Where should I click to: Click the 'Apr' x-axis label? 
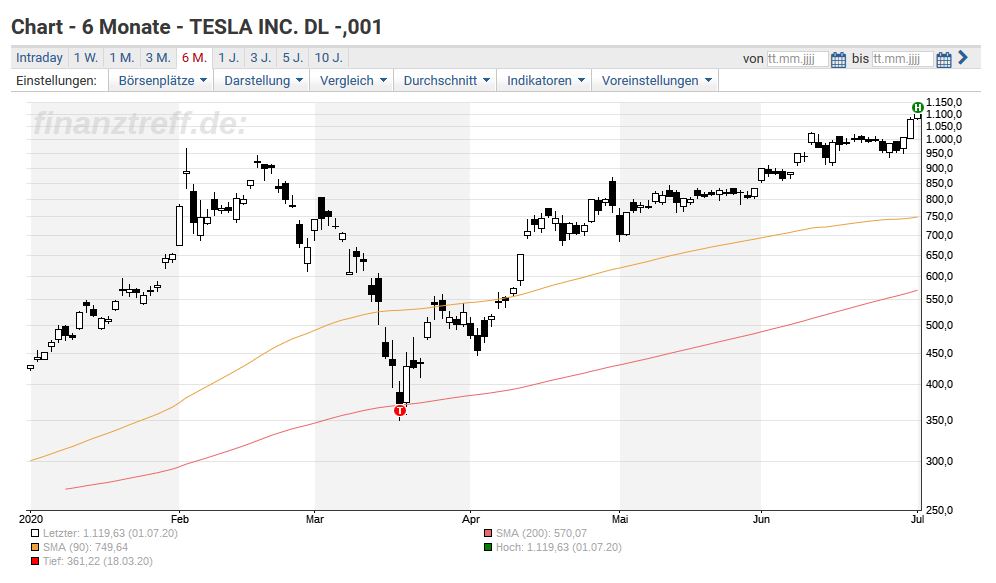coord(470,519)
